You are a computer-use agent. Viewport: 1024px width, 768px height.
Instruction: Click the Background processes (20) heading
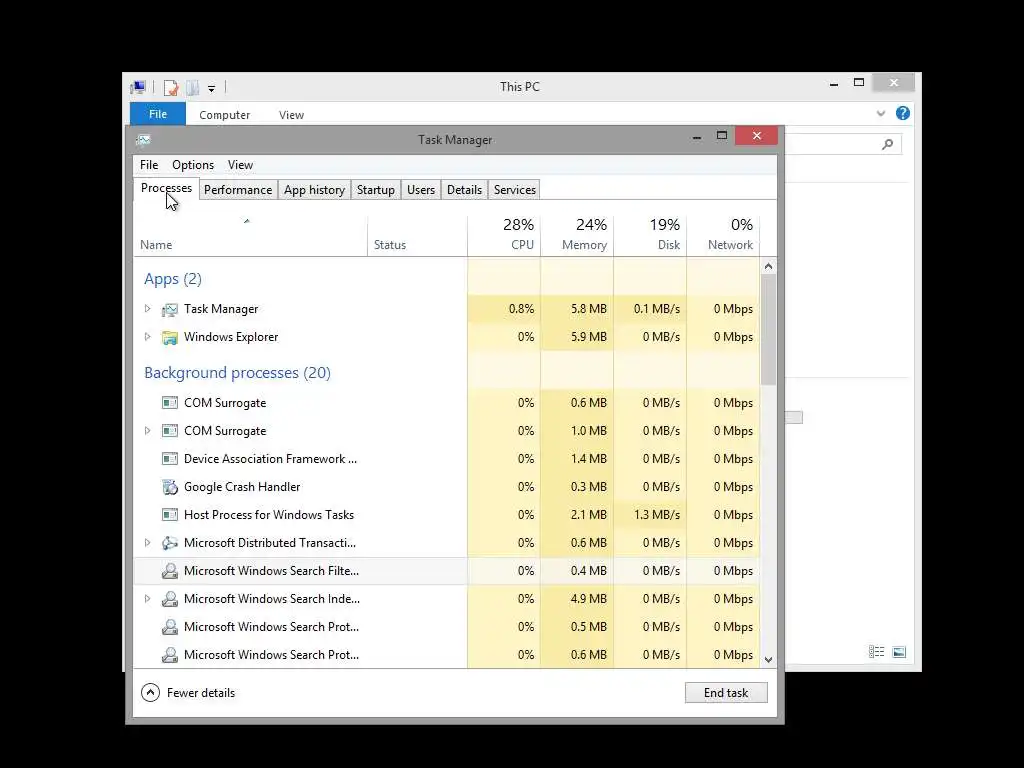click(237, 373)
